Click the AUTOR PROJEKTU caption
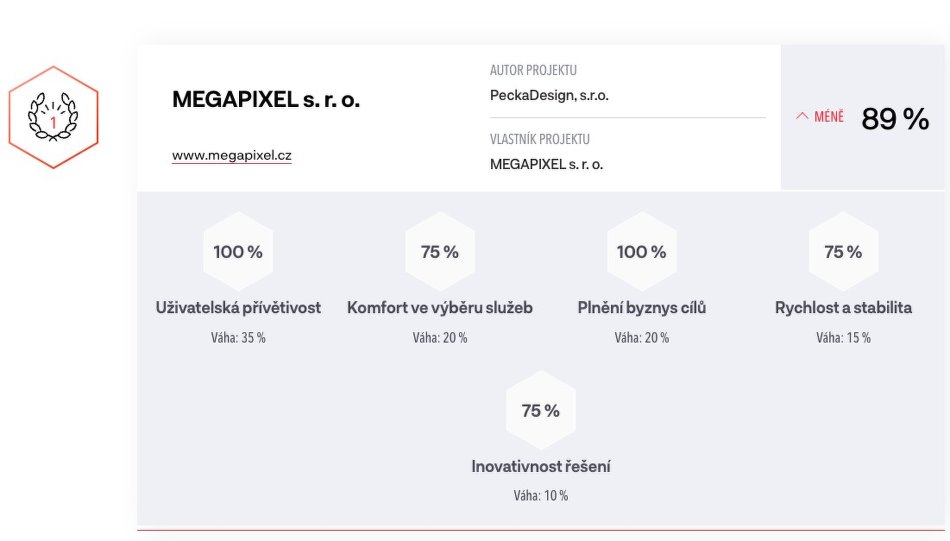The width and height of the screenshot is (950, 541). (533, 70)
